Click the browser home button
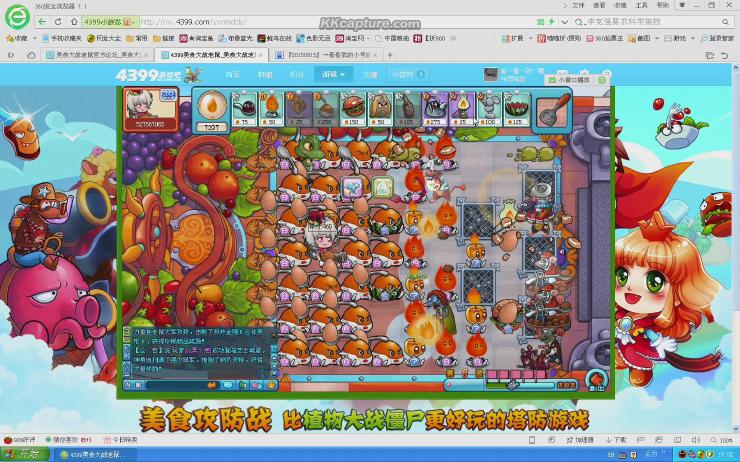Image resolution: width=740 pixels, height=462 pixels. (74, 22)
